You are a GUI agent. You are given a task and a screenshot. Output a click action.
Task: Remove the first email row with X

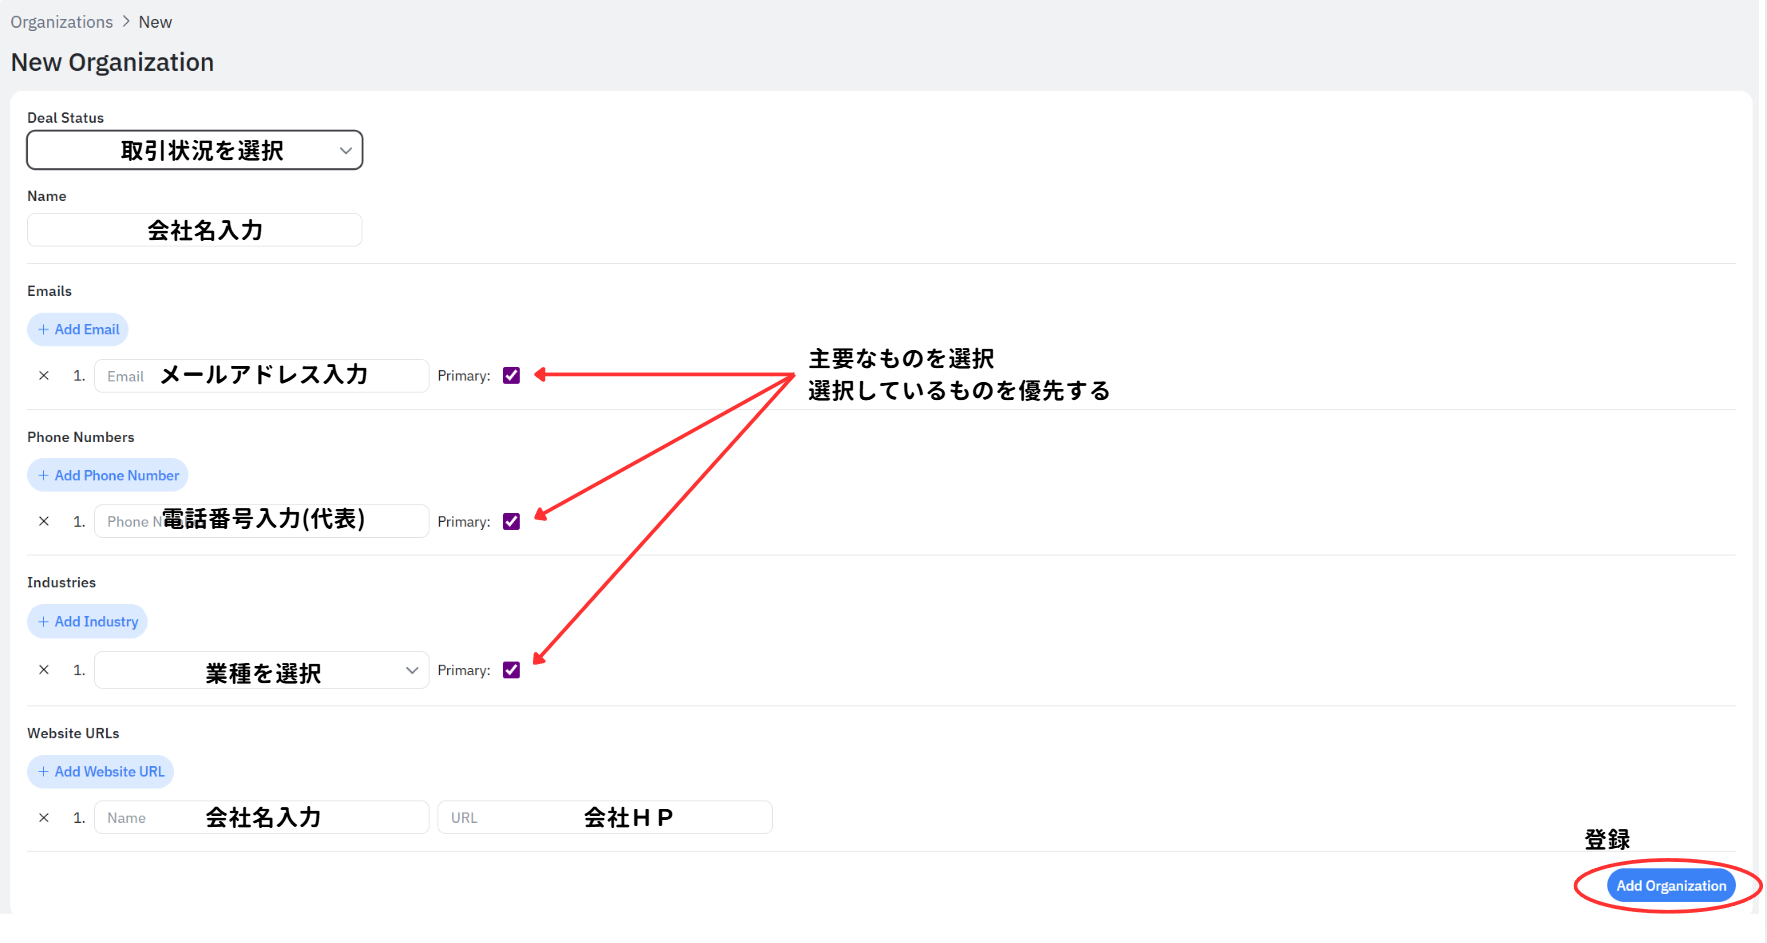click(x=44, y=376)
